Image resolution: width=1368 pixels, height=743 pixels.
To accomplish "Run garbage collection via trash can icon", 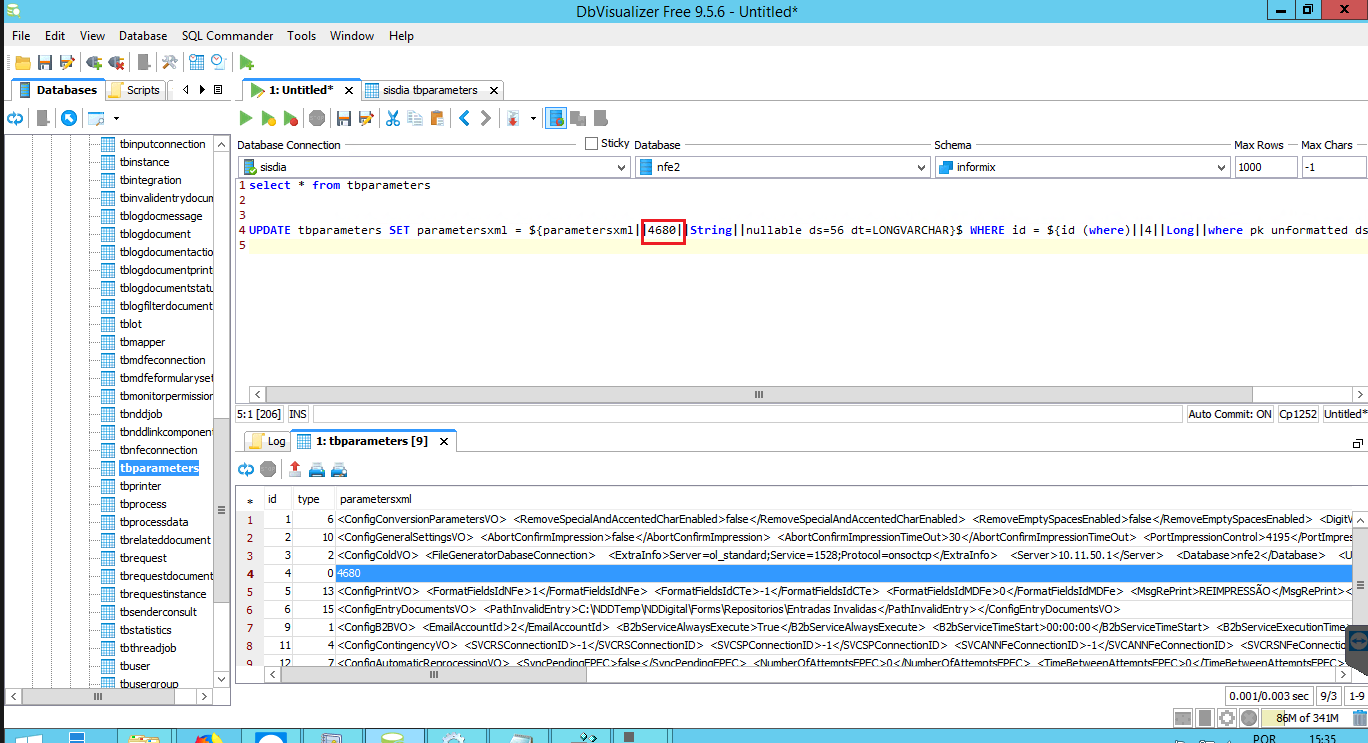I will click(1359, 717).
